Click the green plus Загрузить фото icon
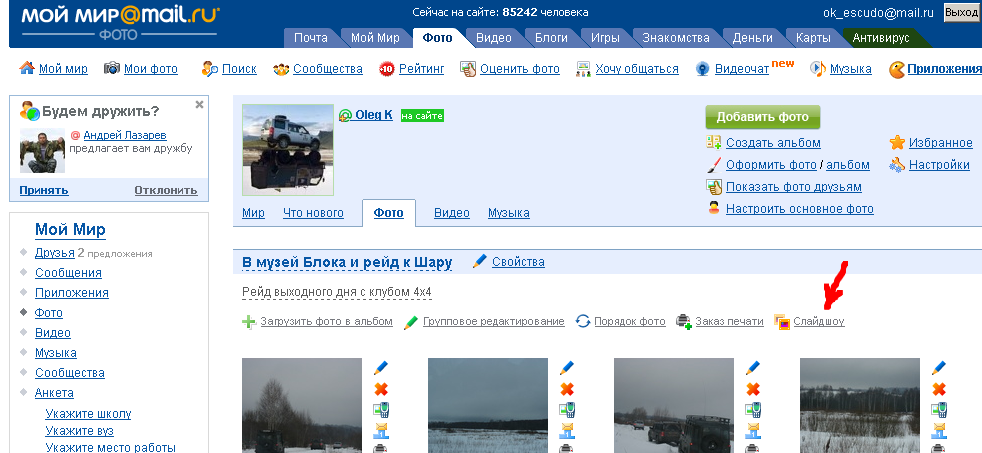This screenshot has width=982, height=453. coord(249,322)
